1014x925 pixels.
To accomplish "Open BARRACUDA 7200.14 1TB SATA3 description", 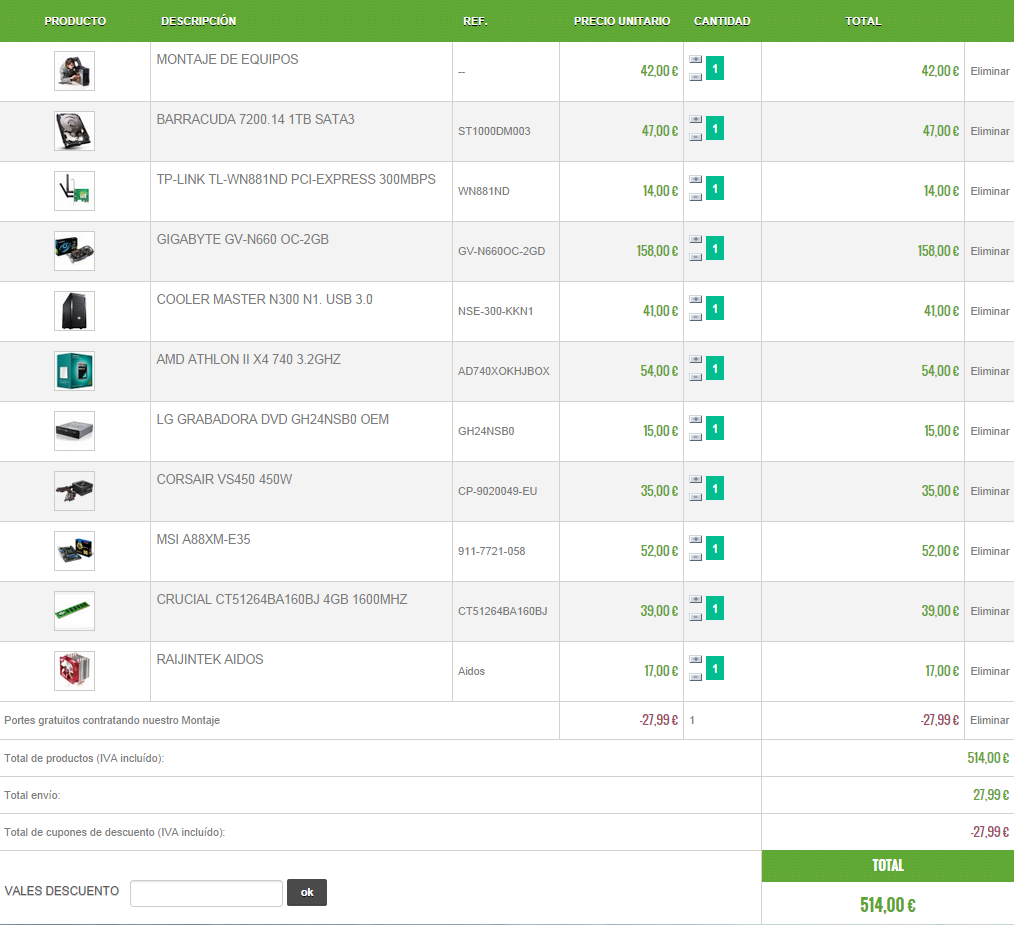I will tap(255, 120).
